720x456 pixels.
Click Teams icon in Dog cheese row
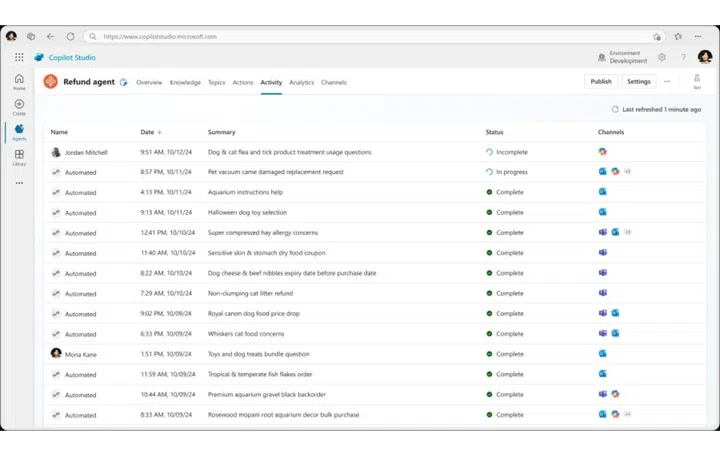tap(602, 273)
